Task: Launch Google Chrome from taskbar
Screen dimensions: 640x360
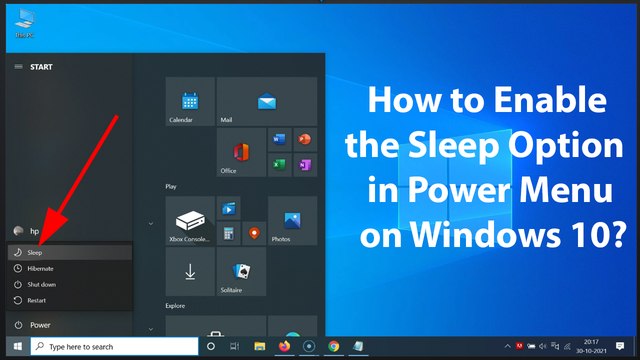Action: tap(334, 347)
